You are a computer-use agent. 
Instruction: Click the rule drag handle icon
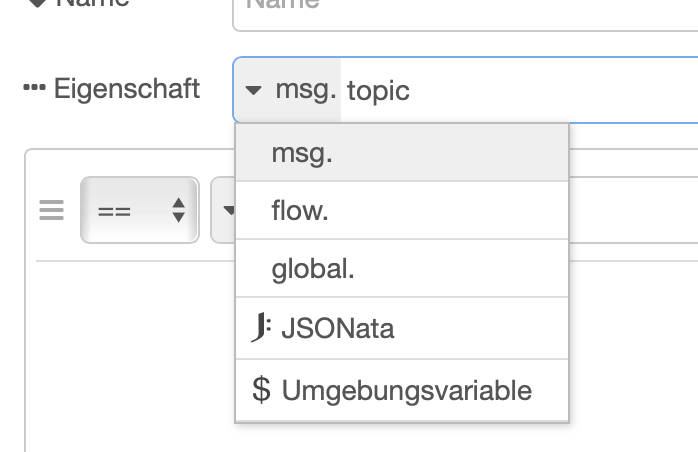click(x=52, y=211)
